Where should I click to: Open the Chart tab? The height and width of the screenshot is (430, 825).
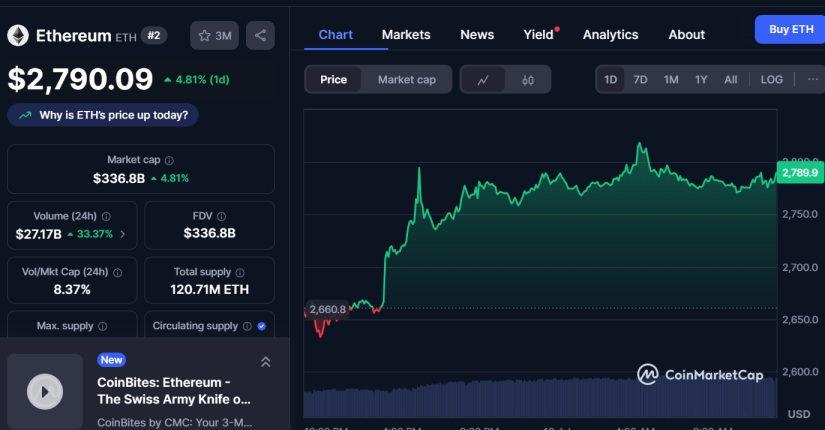pos(336,35)
